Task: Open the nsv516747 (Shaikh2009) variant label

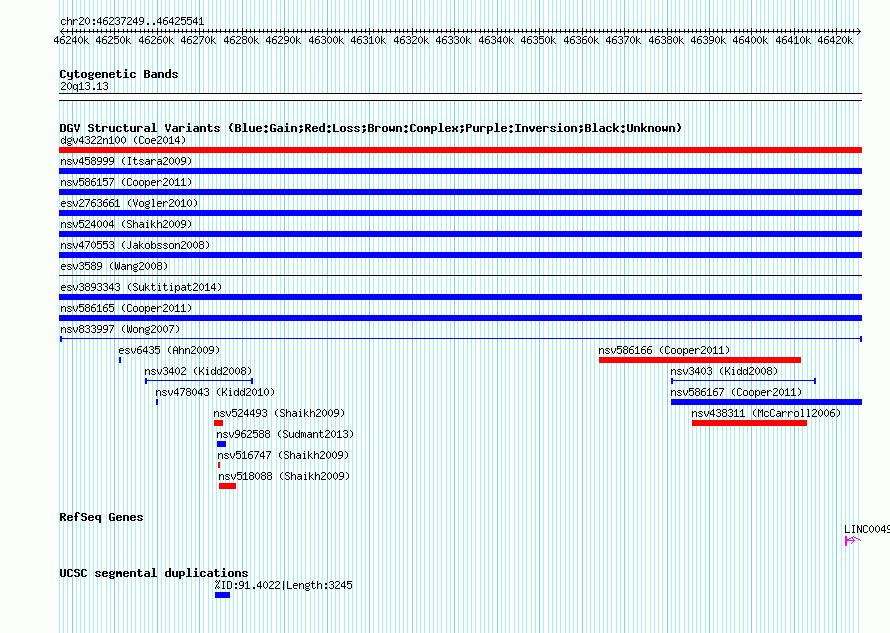Action: 283,455
